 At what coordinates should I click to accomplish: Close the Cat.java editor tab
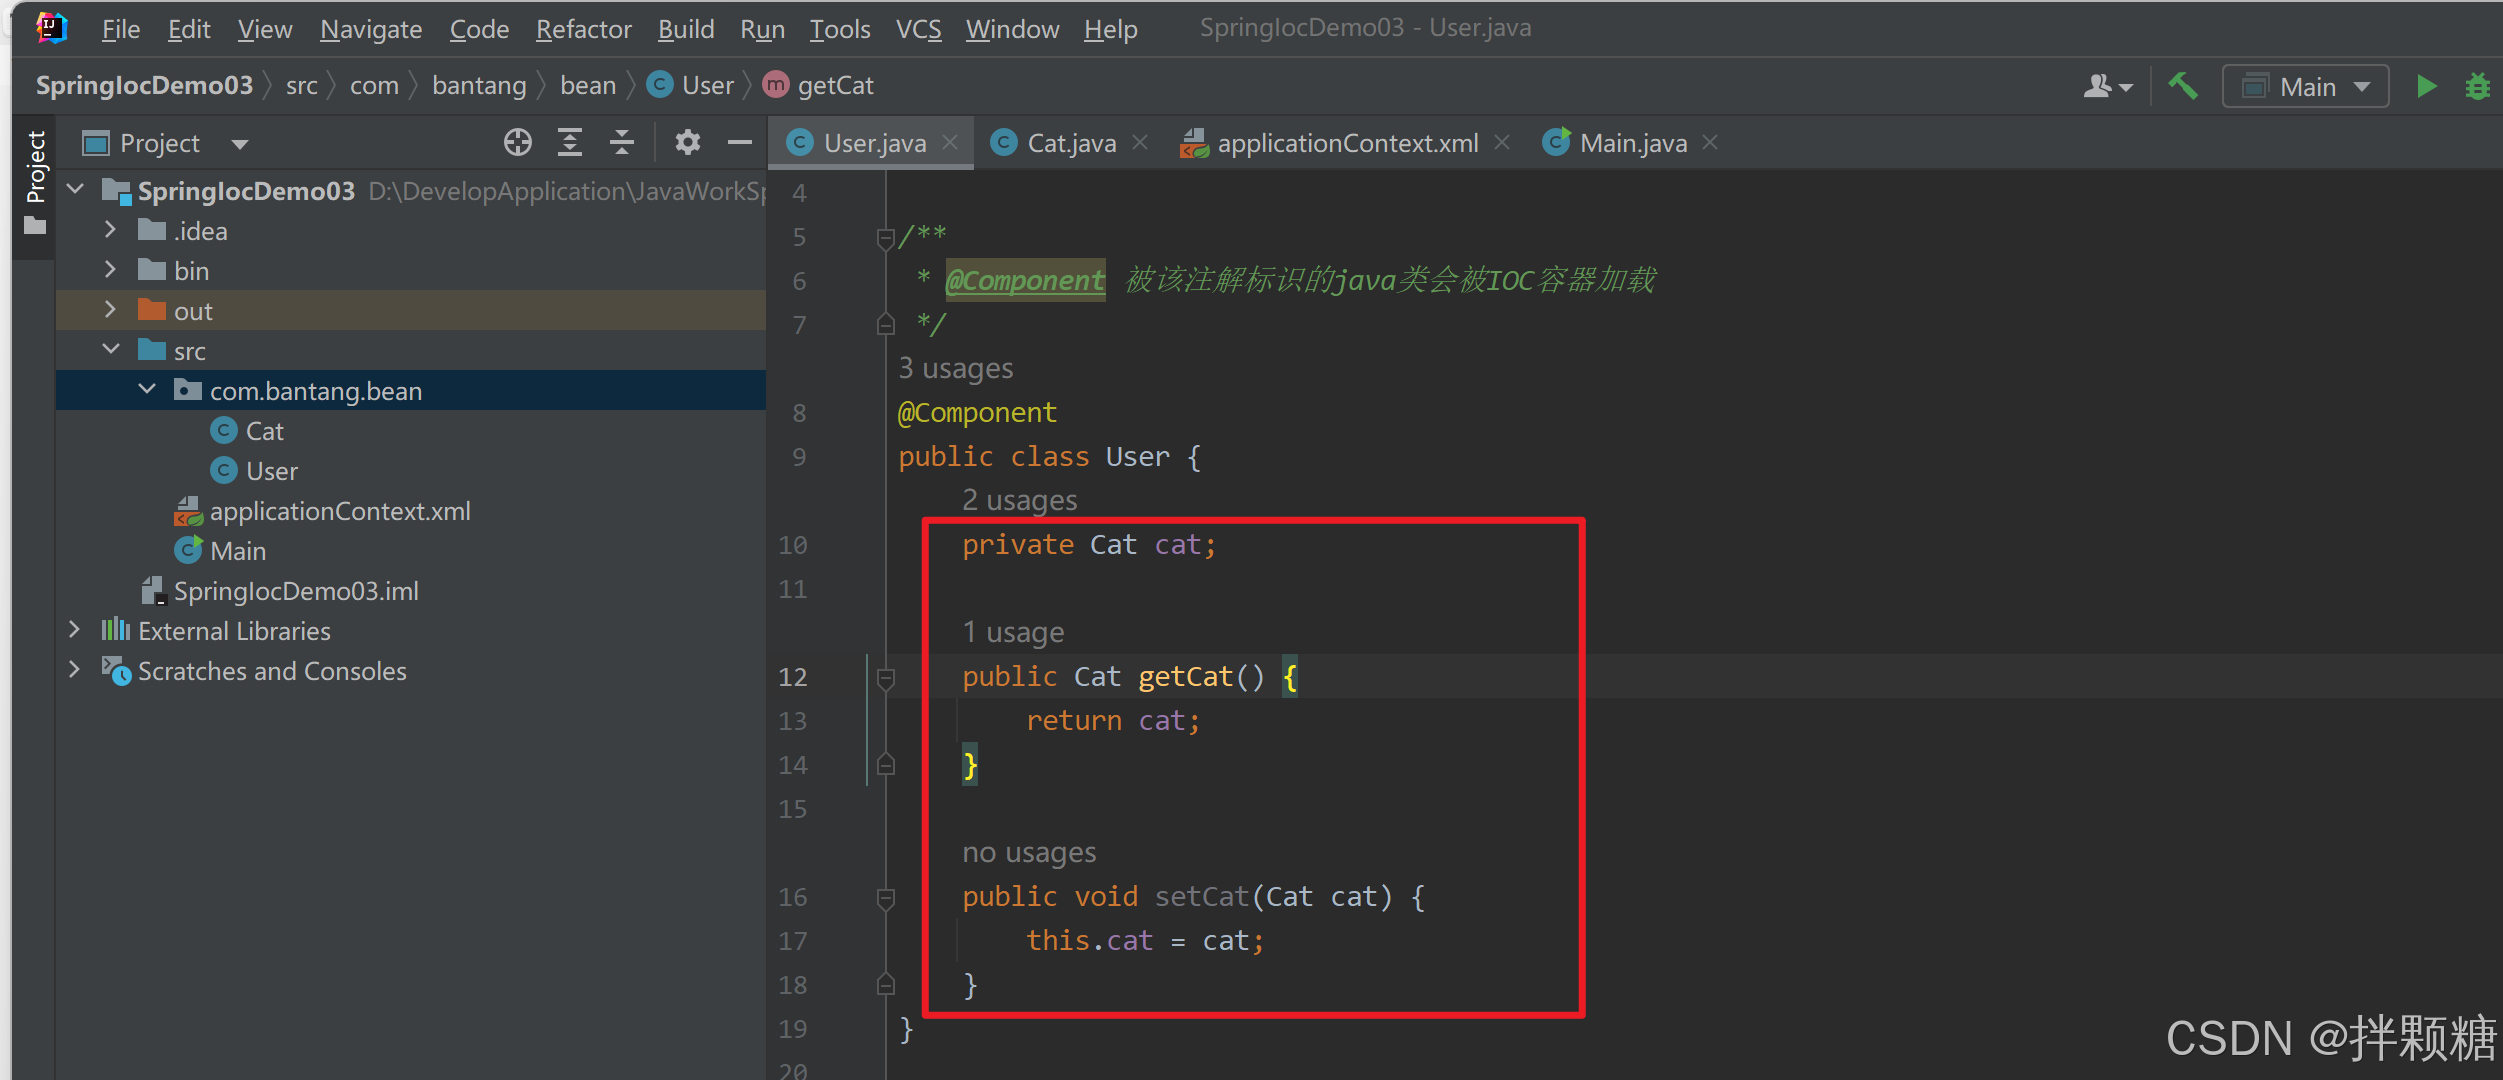click(1140, 143)
